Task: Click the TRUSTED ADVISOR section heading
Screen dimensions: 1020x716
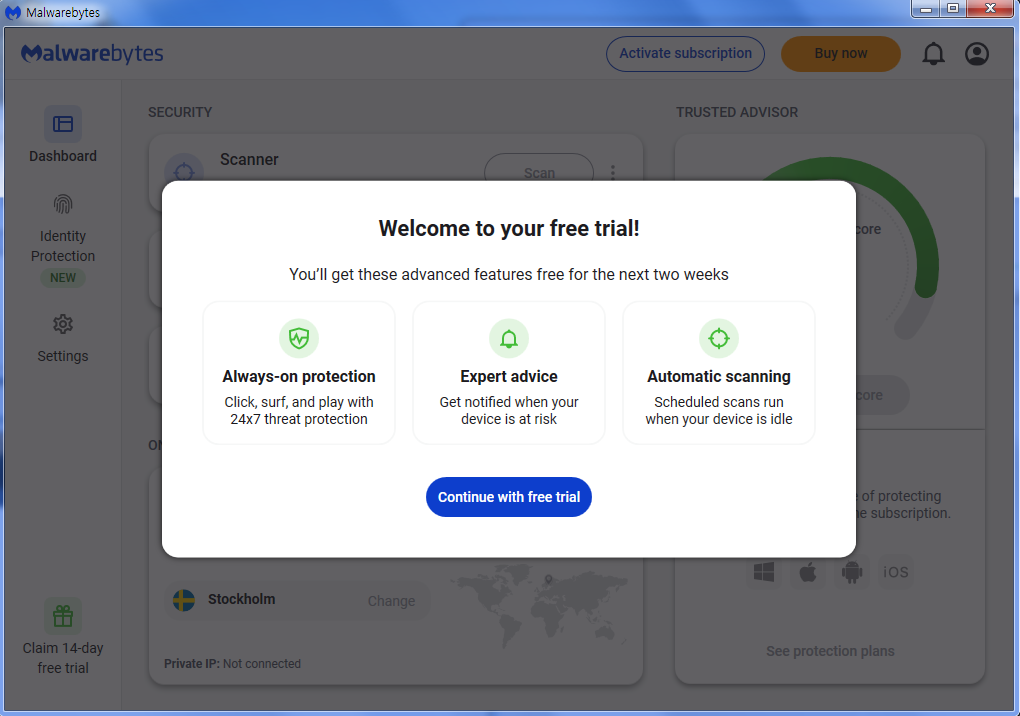Action: [x=737, y=113]
